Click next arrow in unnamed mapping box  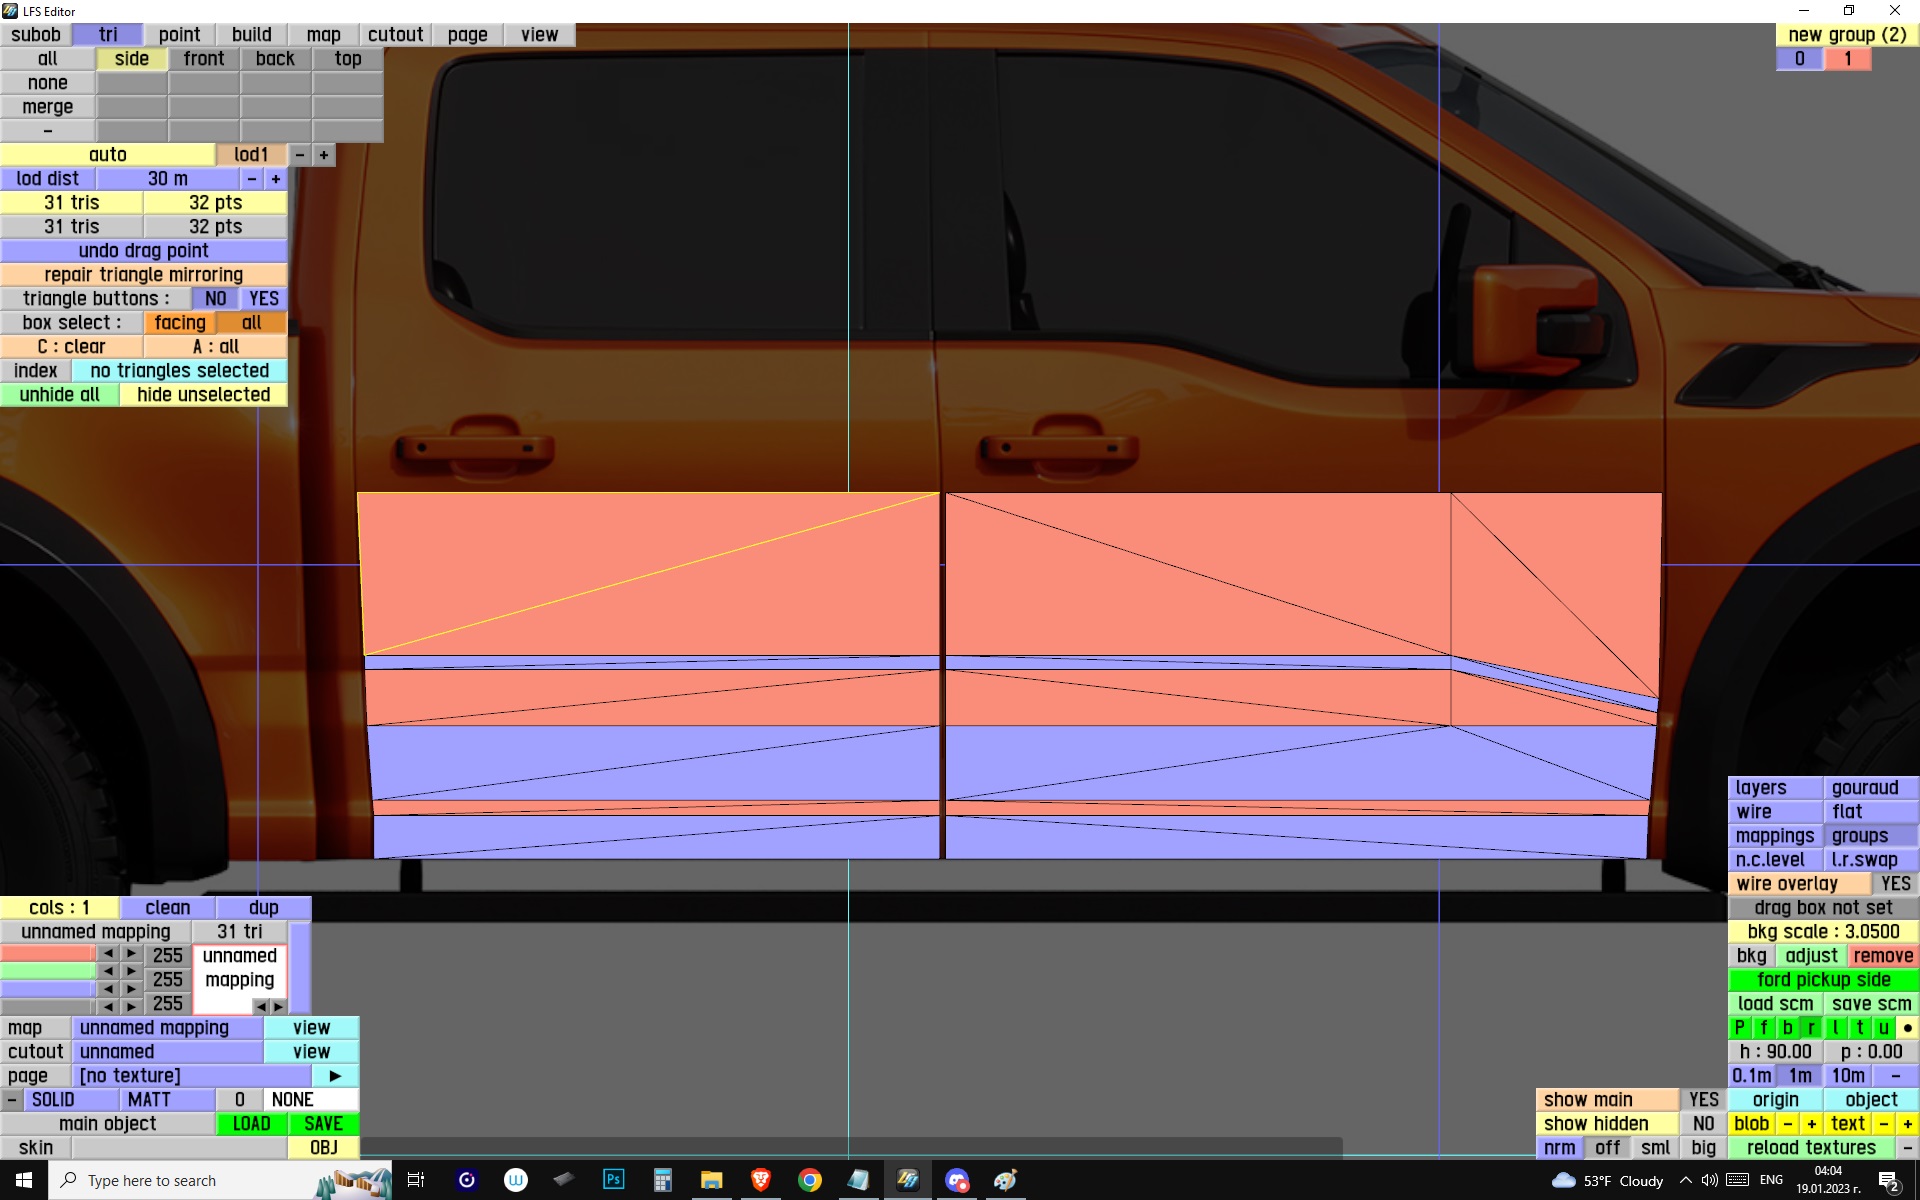point(279,1006)
